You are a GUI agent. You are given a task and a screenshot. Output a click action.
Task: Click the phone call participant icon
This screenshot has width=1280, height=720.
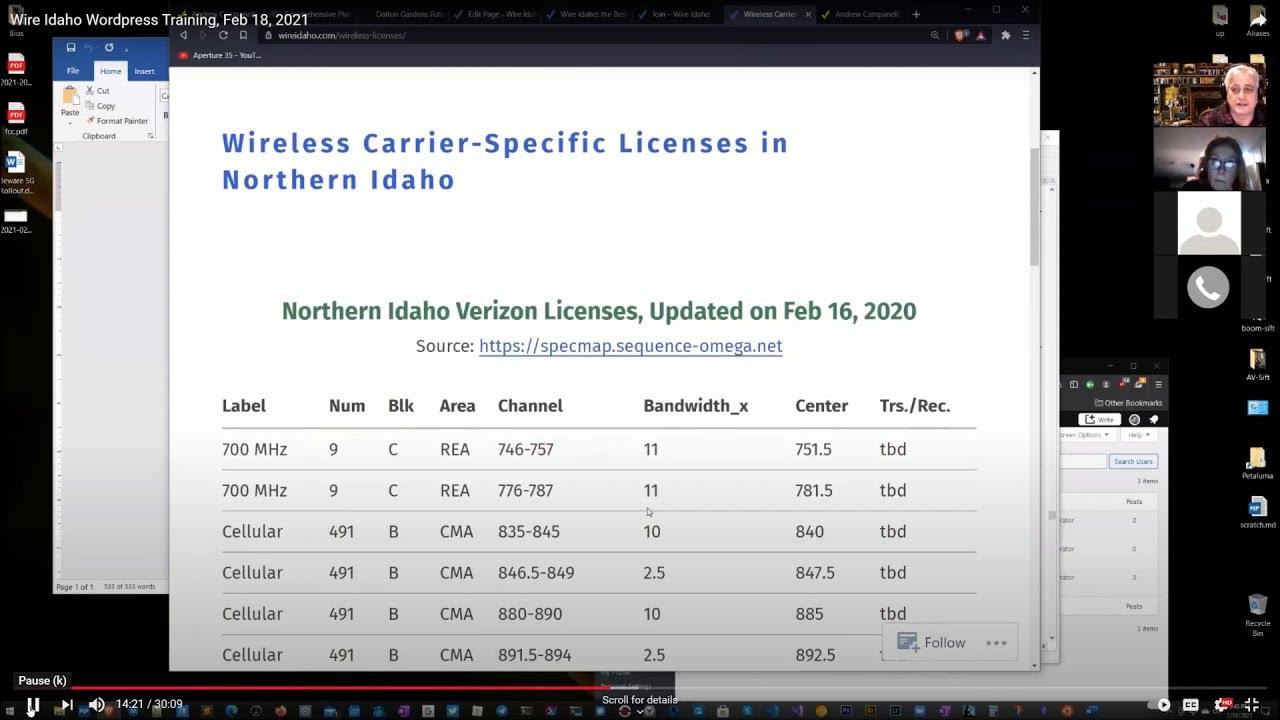pos(1208,287)
